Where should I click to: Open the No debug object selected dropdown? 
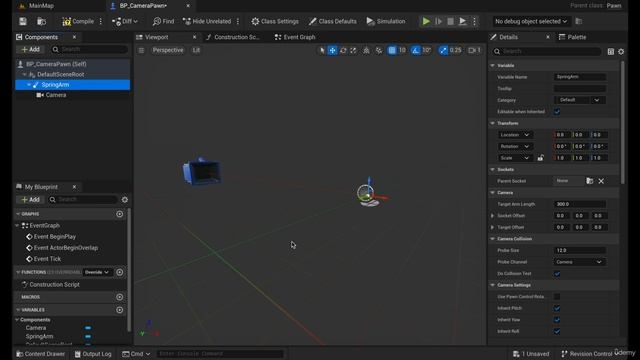coord(531,21)
